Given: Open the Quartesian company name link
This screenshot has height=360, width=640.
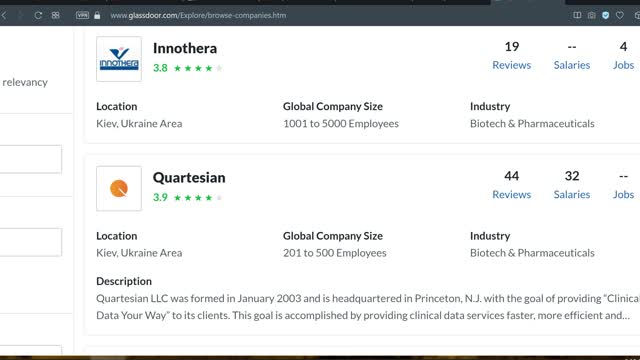Looking at the screenshot, I should [189, 178].
